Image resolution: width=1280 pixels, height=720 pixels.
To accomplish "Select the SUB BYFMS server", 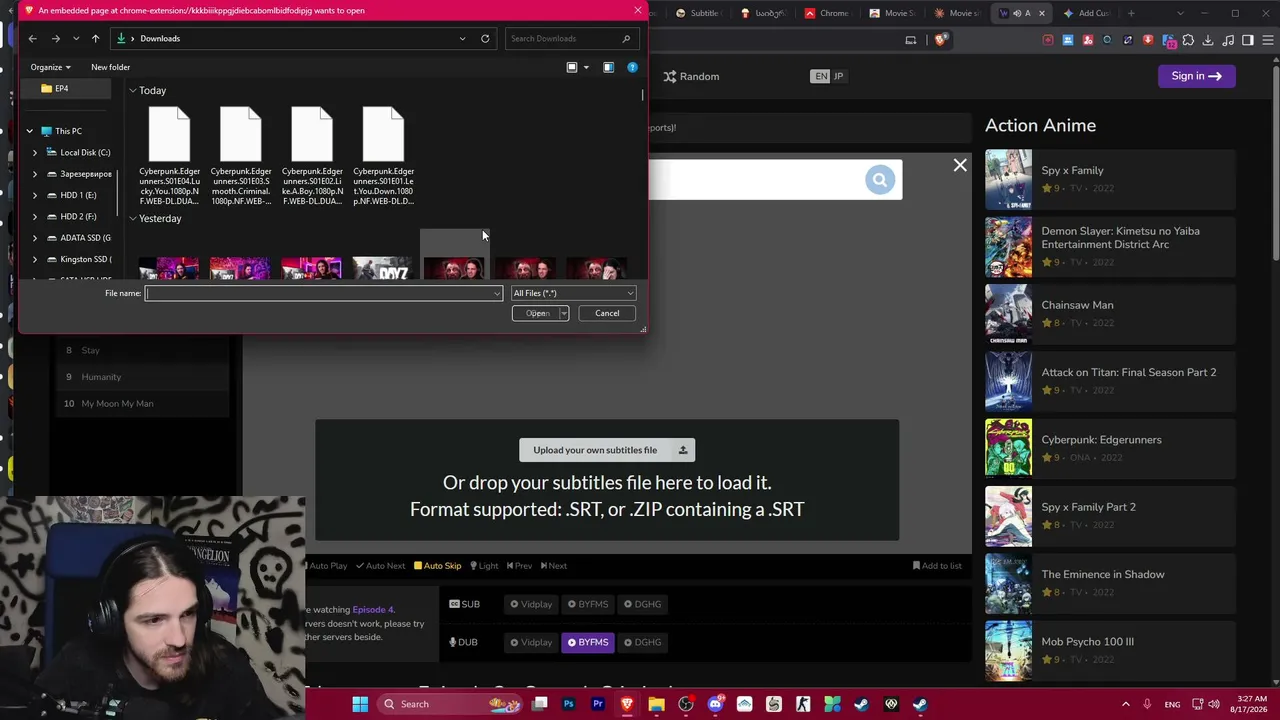I will 588,604.
